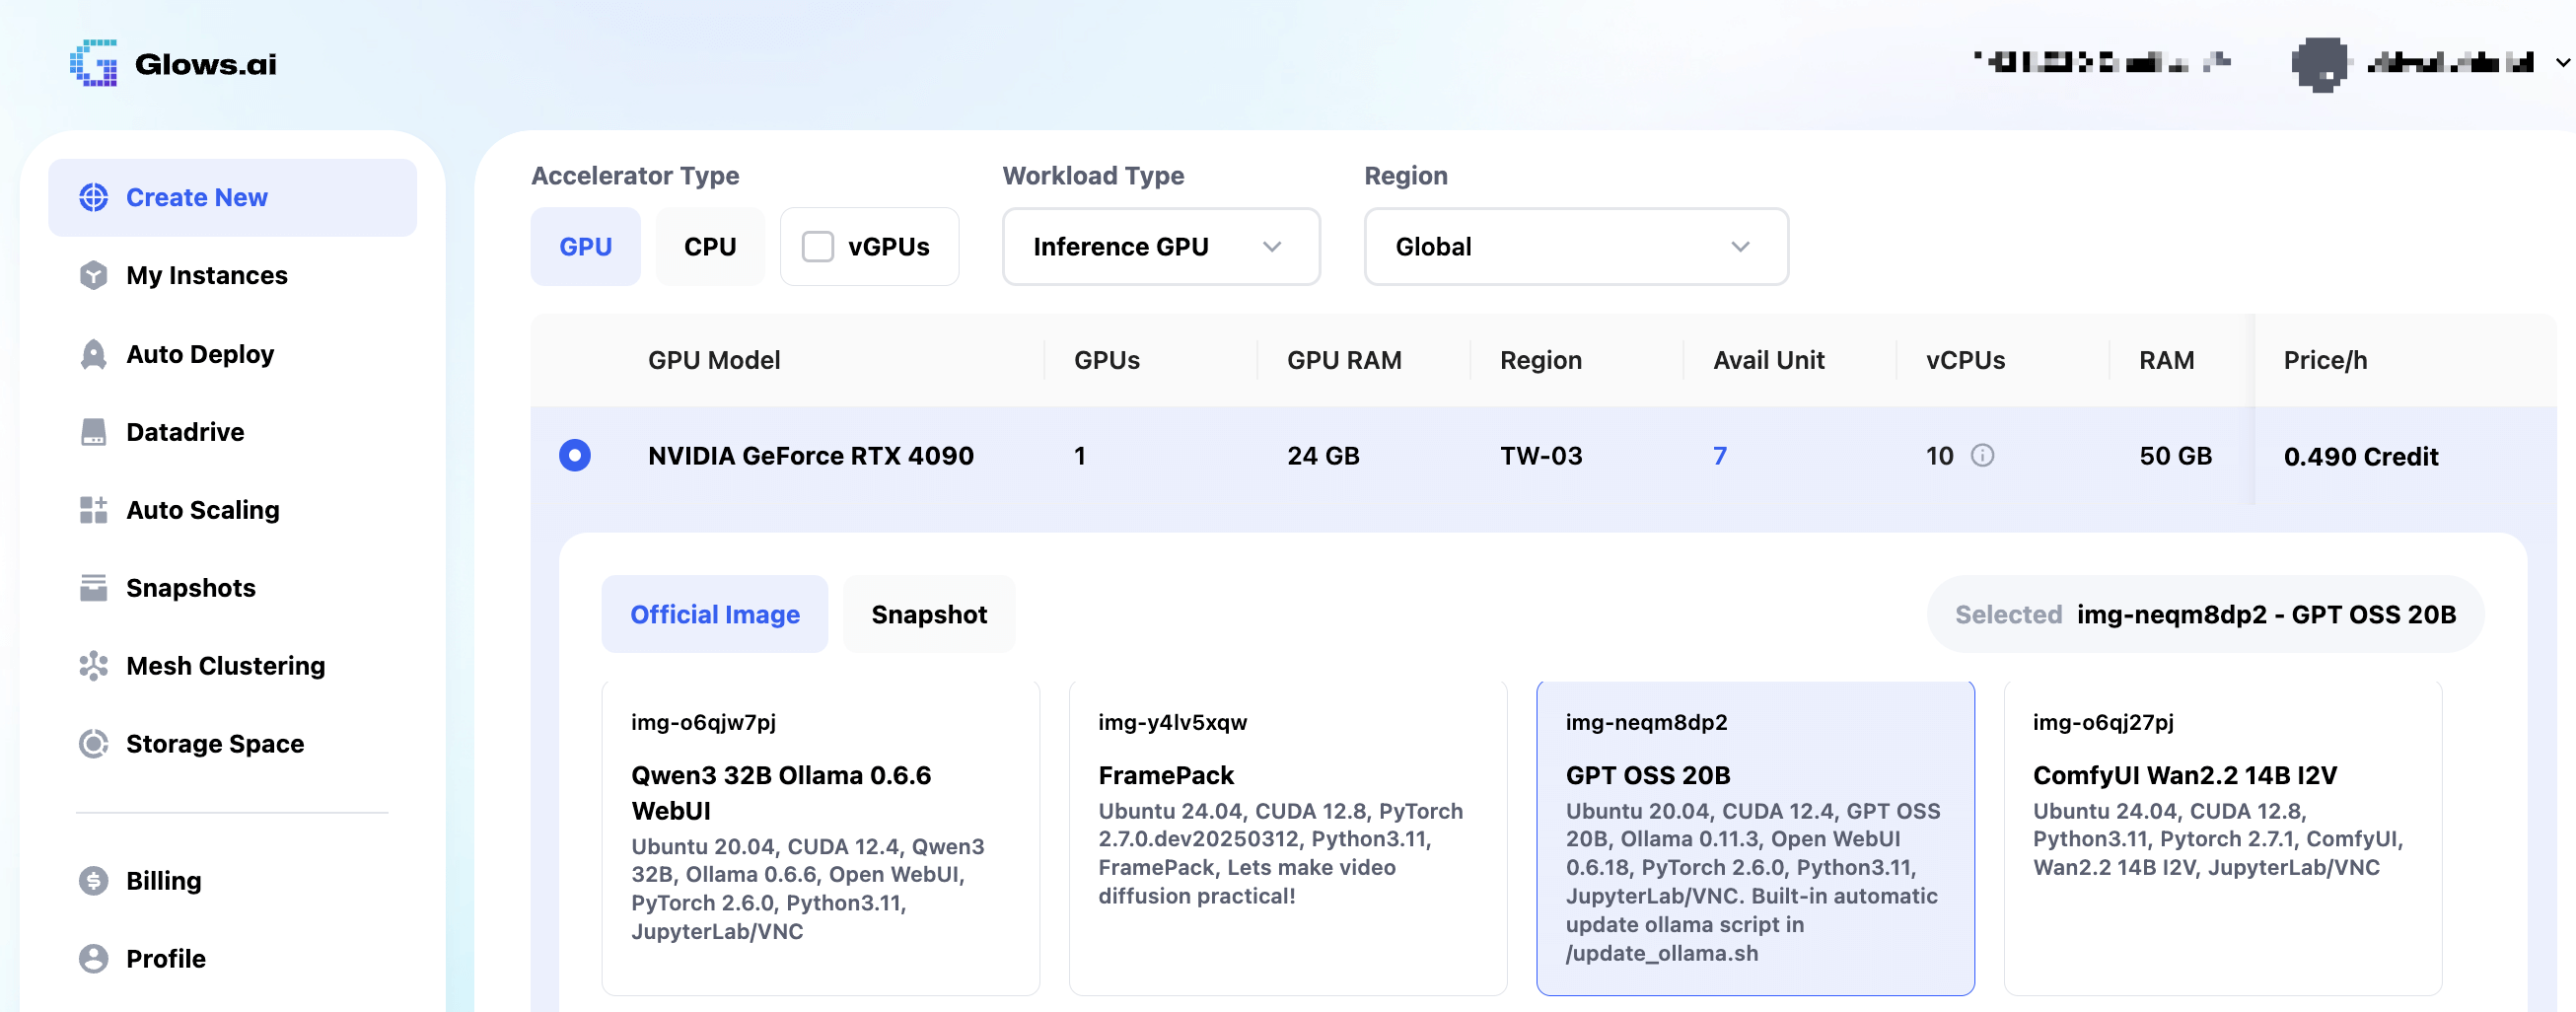This screenshot has height=1012, width=2576.
Task: Click the Auto Deploy rocket icon
Action: 94,354
